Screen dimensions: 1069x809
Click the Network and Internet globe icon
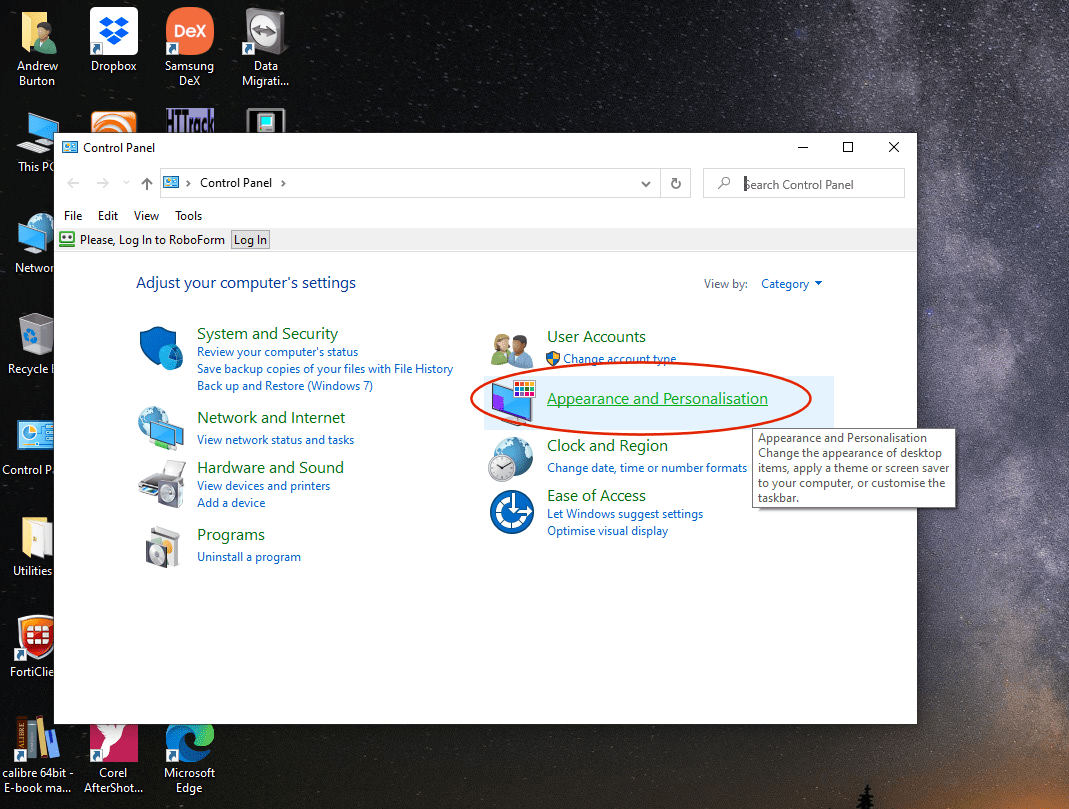click(x=161, y=428)
